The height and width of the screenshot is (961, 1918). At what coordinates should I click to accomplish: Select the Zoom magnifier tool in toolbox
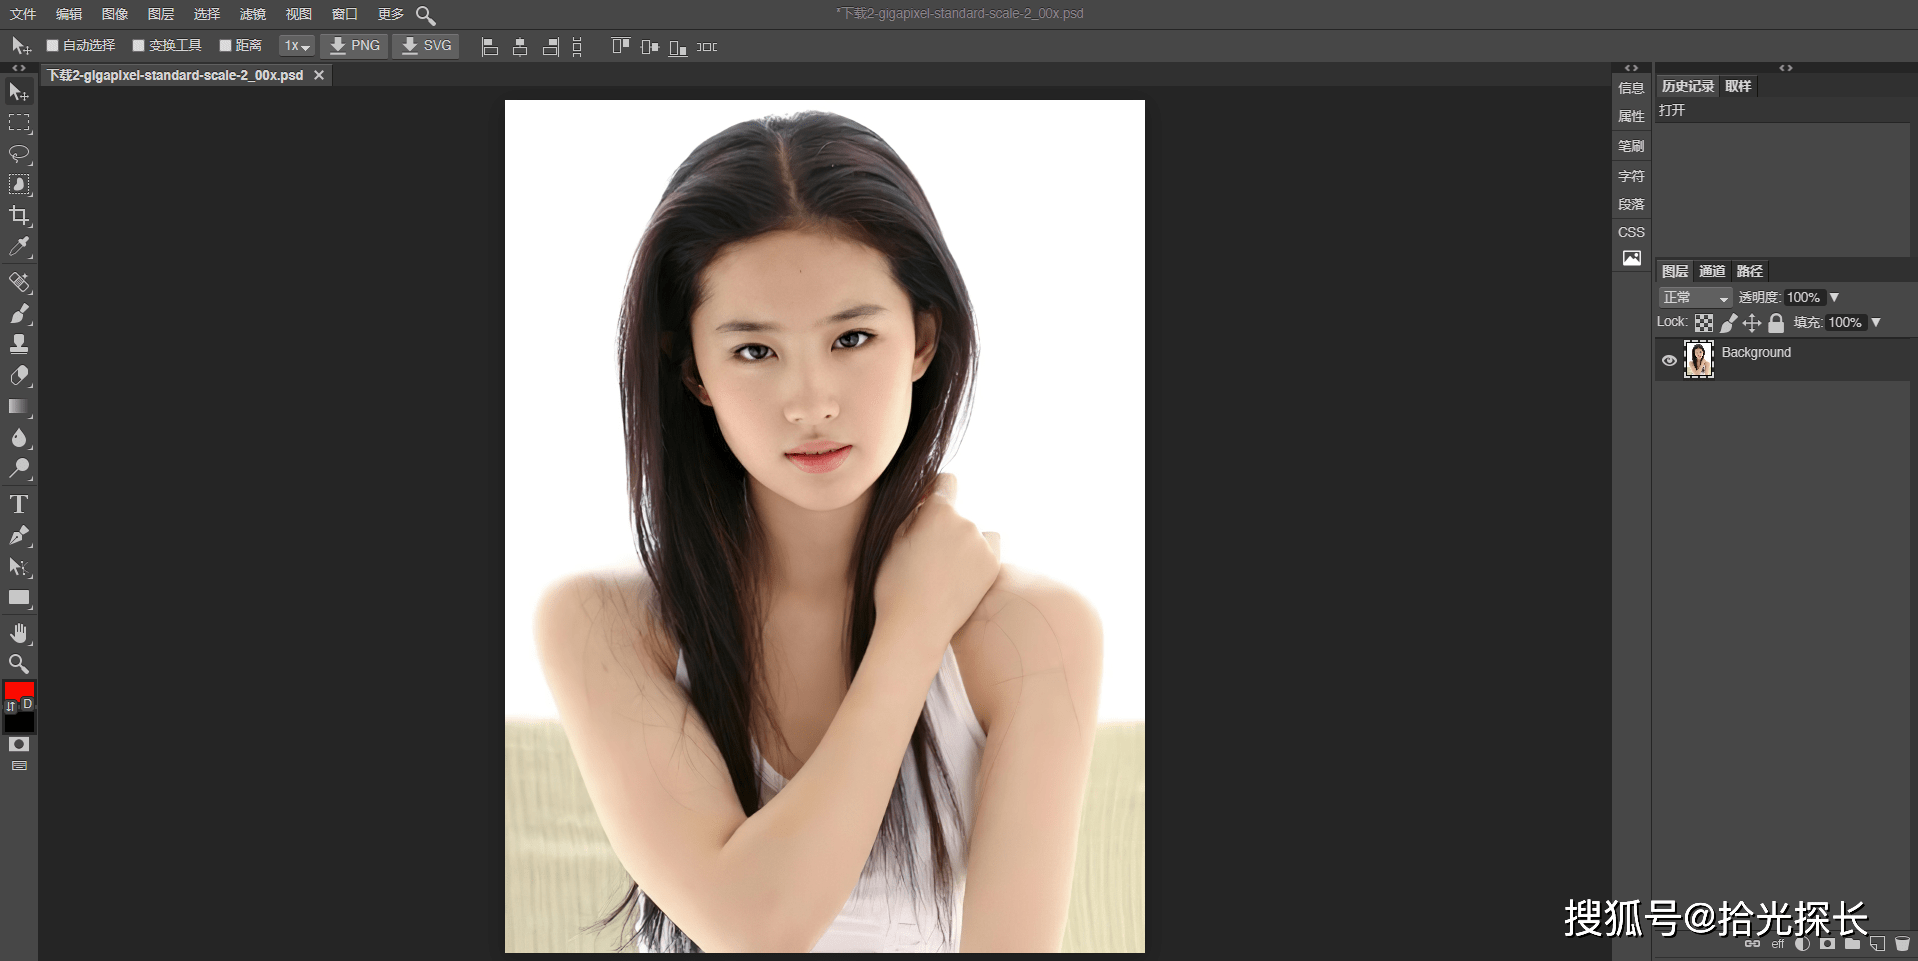coord(19,664)
